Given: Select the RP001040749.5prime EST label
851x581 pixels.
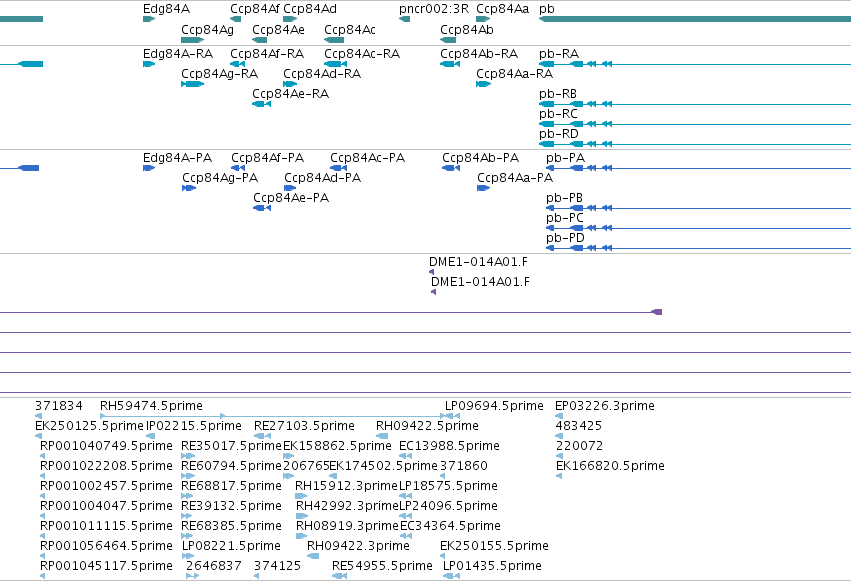Looking at the screenshot, I should tap(106, 446).
